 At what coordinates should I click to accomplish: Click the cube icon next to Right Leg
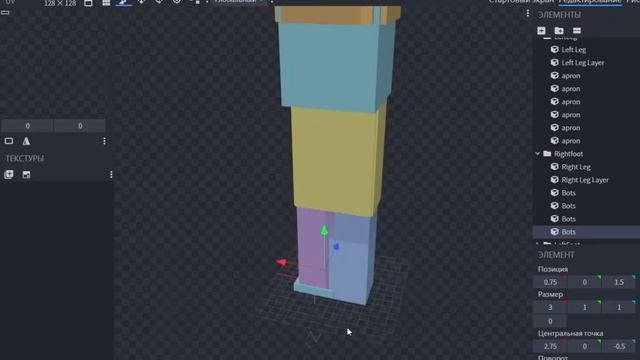click(554, 167)
